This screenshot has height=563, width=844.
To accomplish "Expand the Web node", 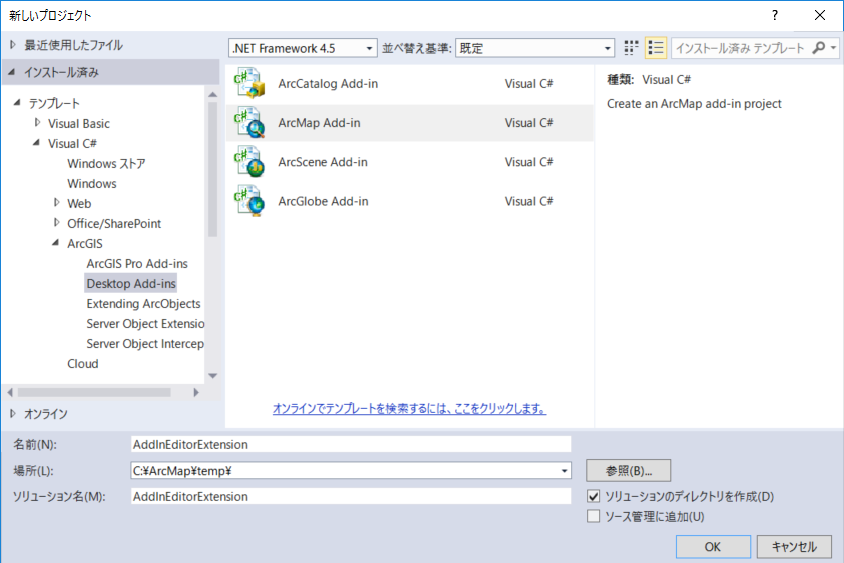I will 57,203.
